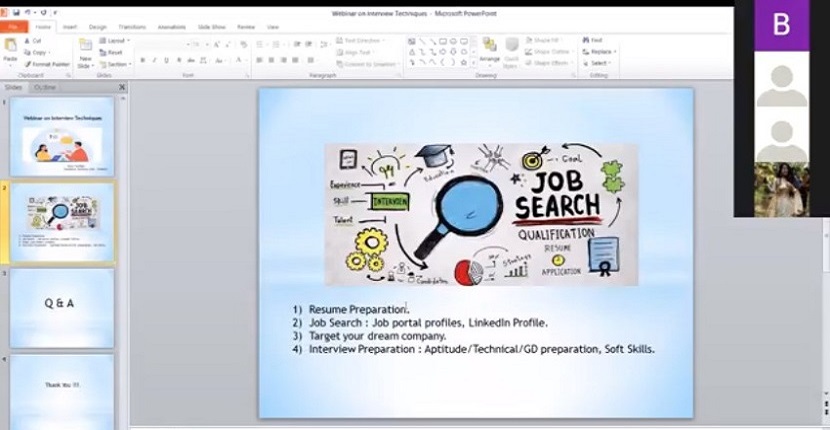Toggle Align Text Right
Image resolution: width=830 pixels, height=430 pixels.
point(284,60)
